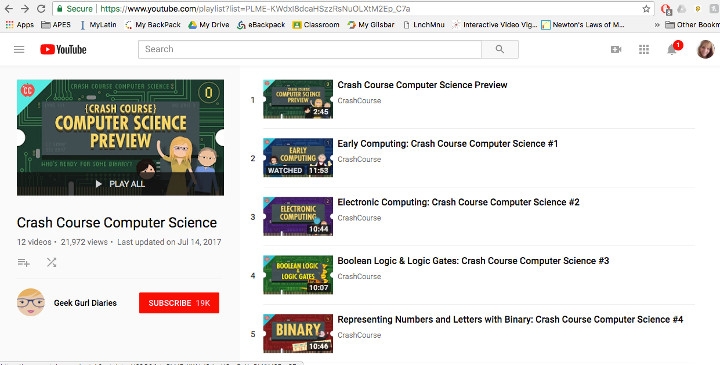
Task: Click CrashCourse channel under the Binary video
Action: tap(359, 335)
